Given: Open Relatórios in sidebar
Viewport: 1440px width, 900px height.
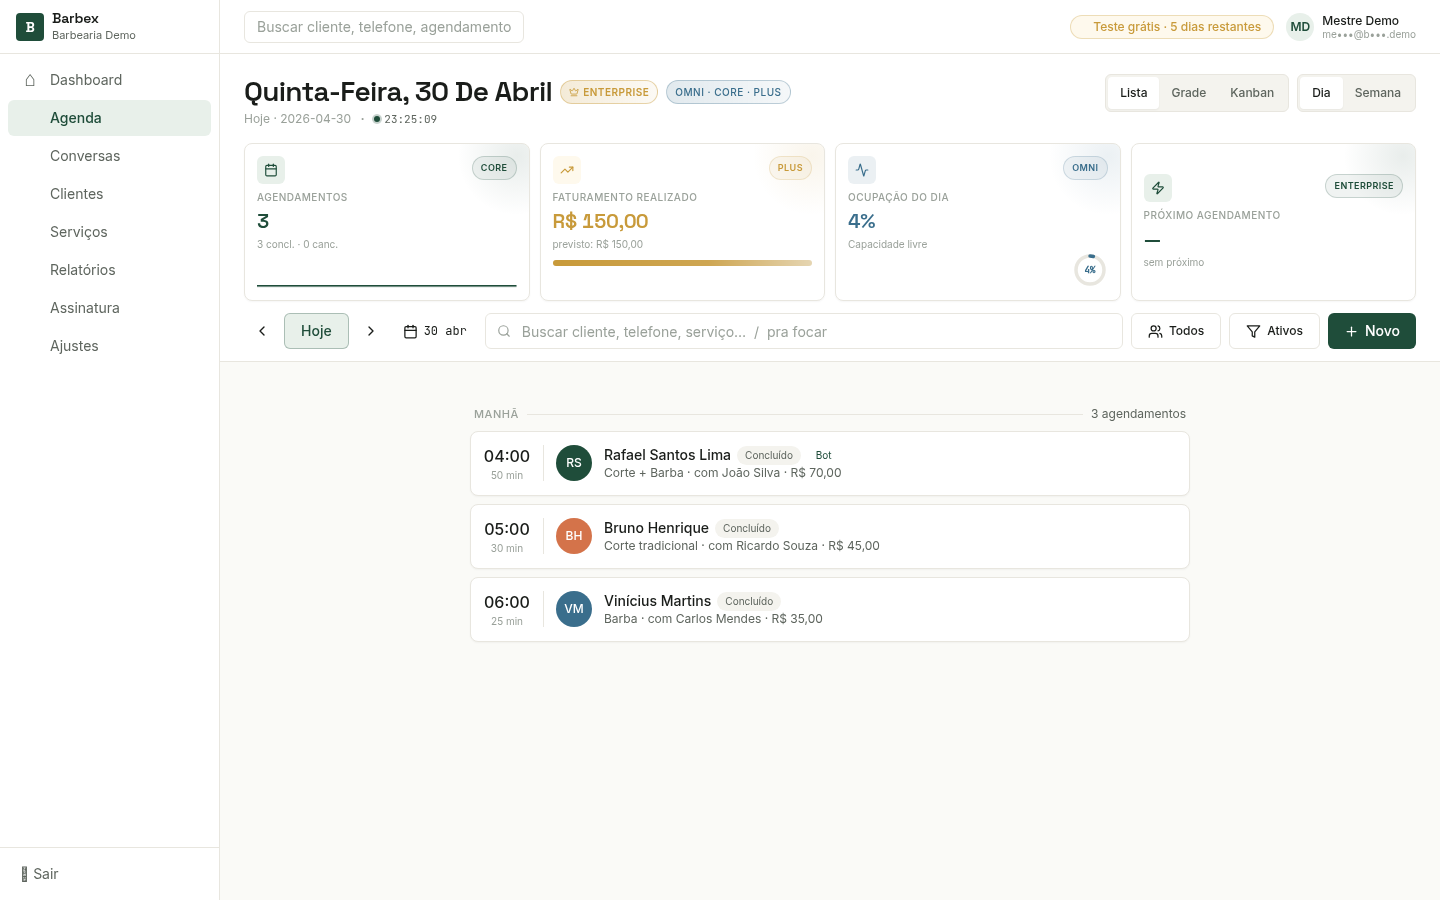Looking at the screenshot, I should [110, 270].
